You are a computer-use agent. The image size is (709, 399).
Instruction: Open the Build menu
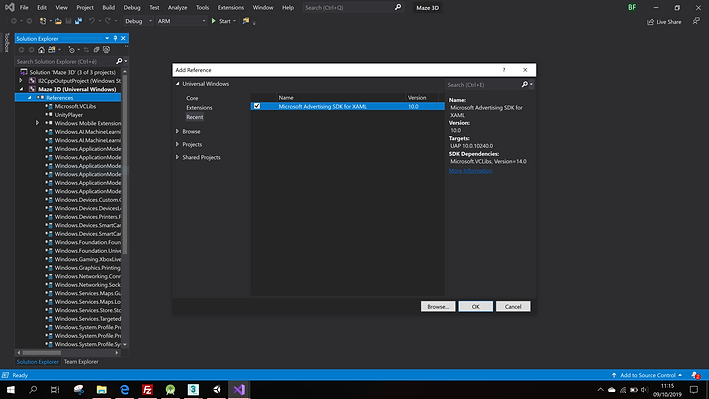point(109,8)
